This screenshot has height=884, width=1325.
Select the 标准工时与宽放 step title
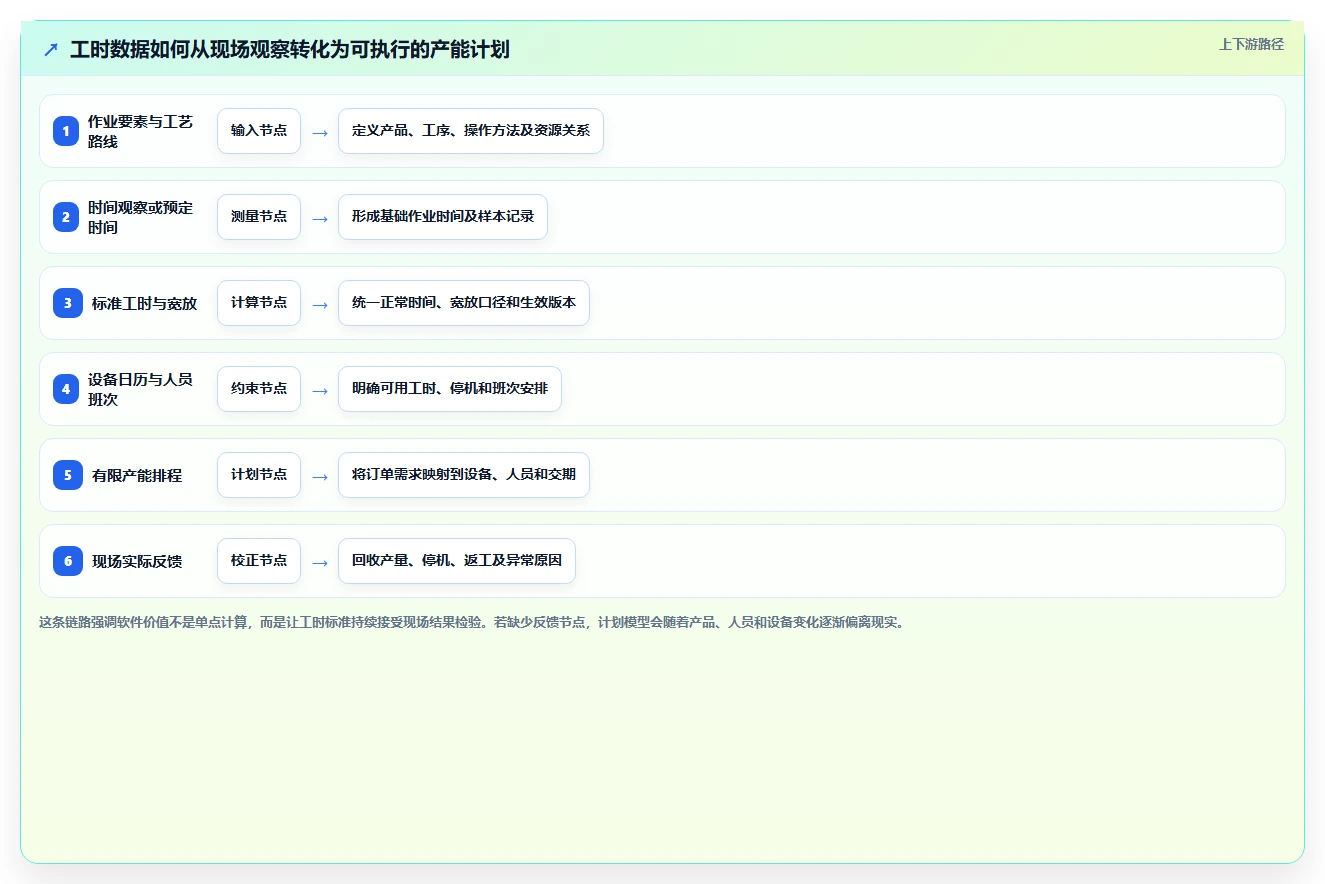pyautogui.click(x=144, y=303)
